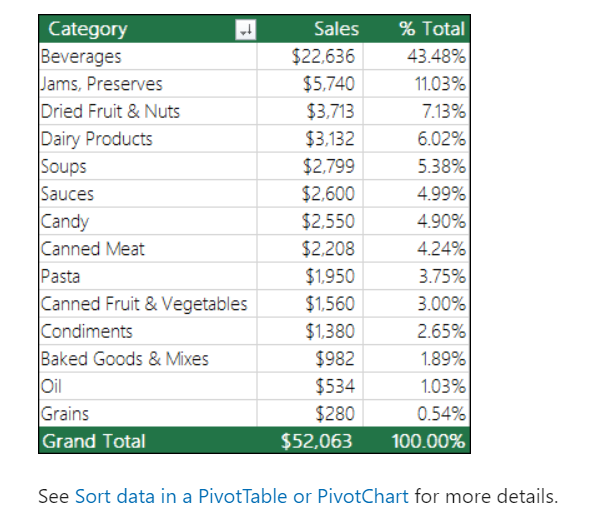Click the Dairy Products sales value $3,132
Image resolution: width=594 pixels, height=512 pixels.
click(310, 139)
